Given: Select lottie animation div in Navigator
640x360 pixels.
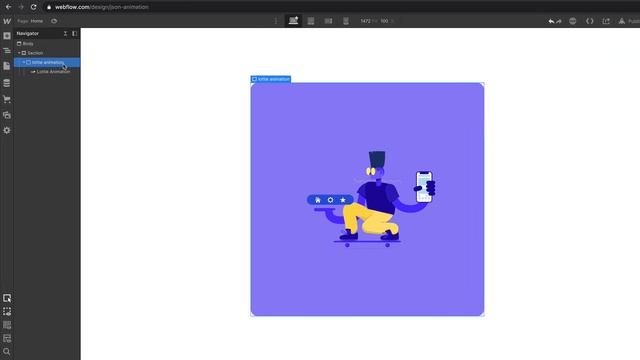Looking at the screenshot, I should click(47, 62).
